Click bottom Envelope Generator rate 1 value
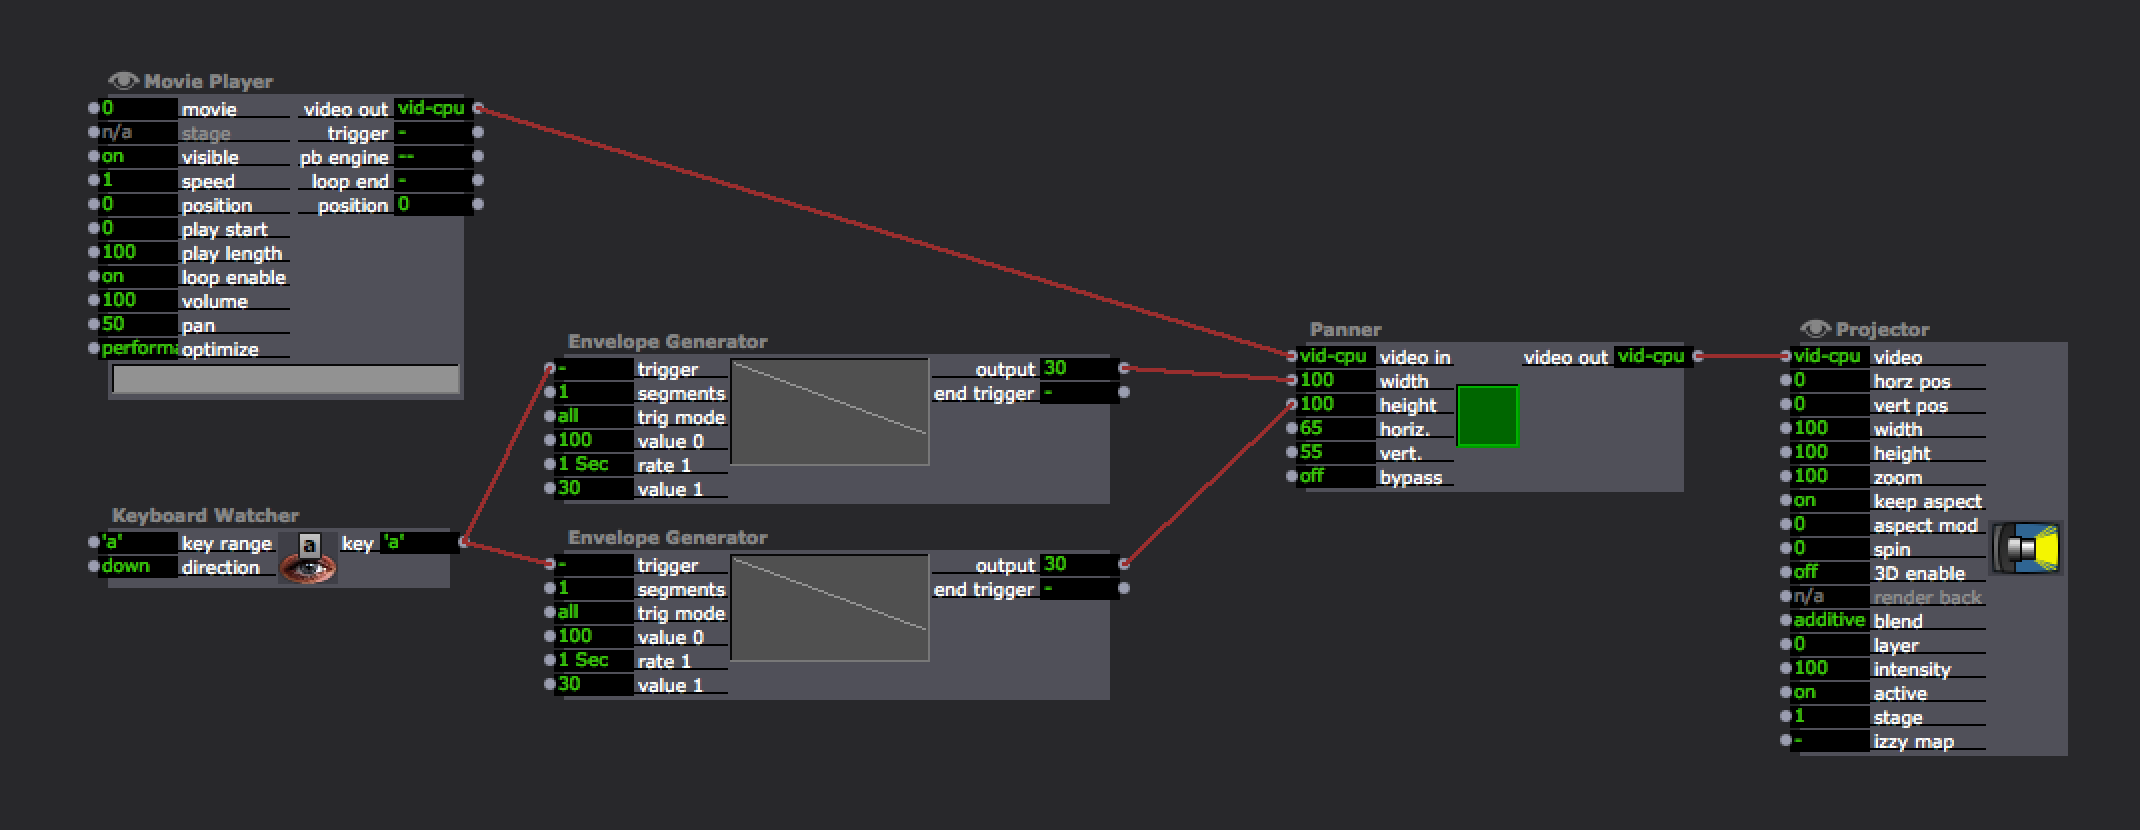This screenshot has height=830, width=2140. pyautogui.click(x=595, y=660)
